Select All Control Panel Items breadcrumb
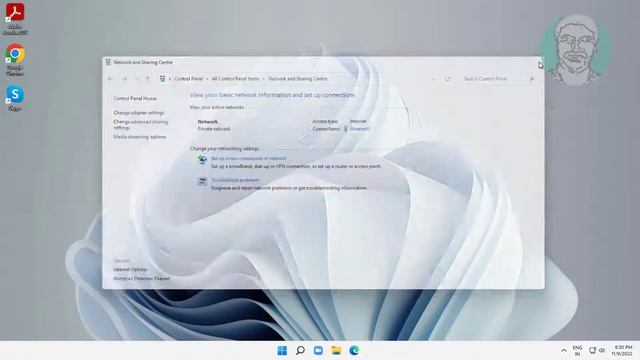 coord(236,79)
